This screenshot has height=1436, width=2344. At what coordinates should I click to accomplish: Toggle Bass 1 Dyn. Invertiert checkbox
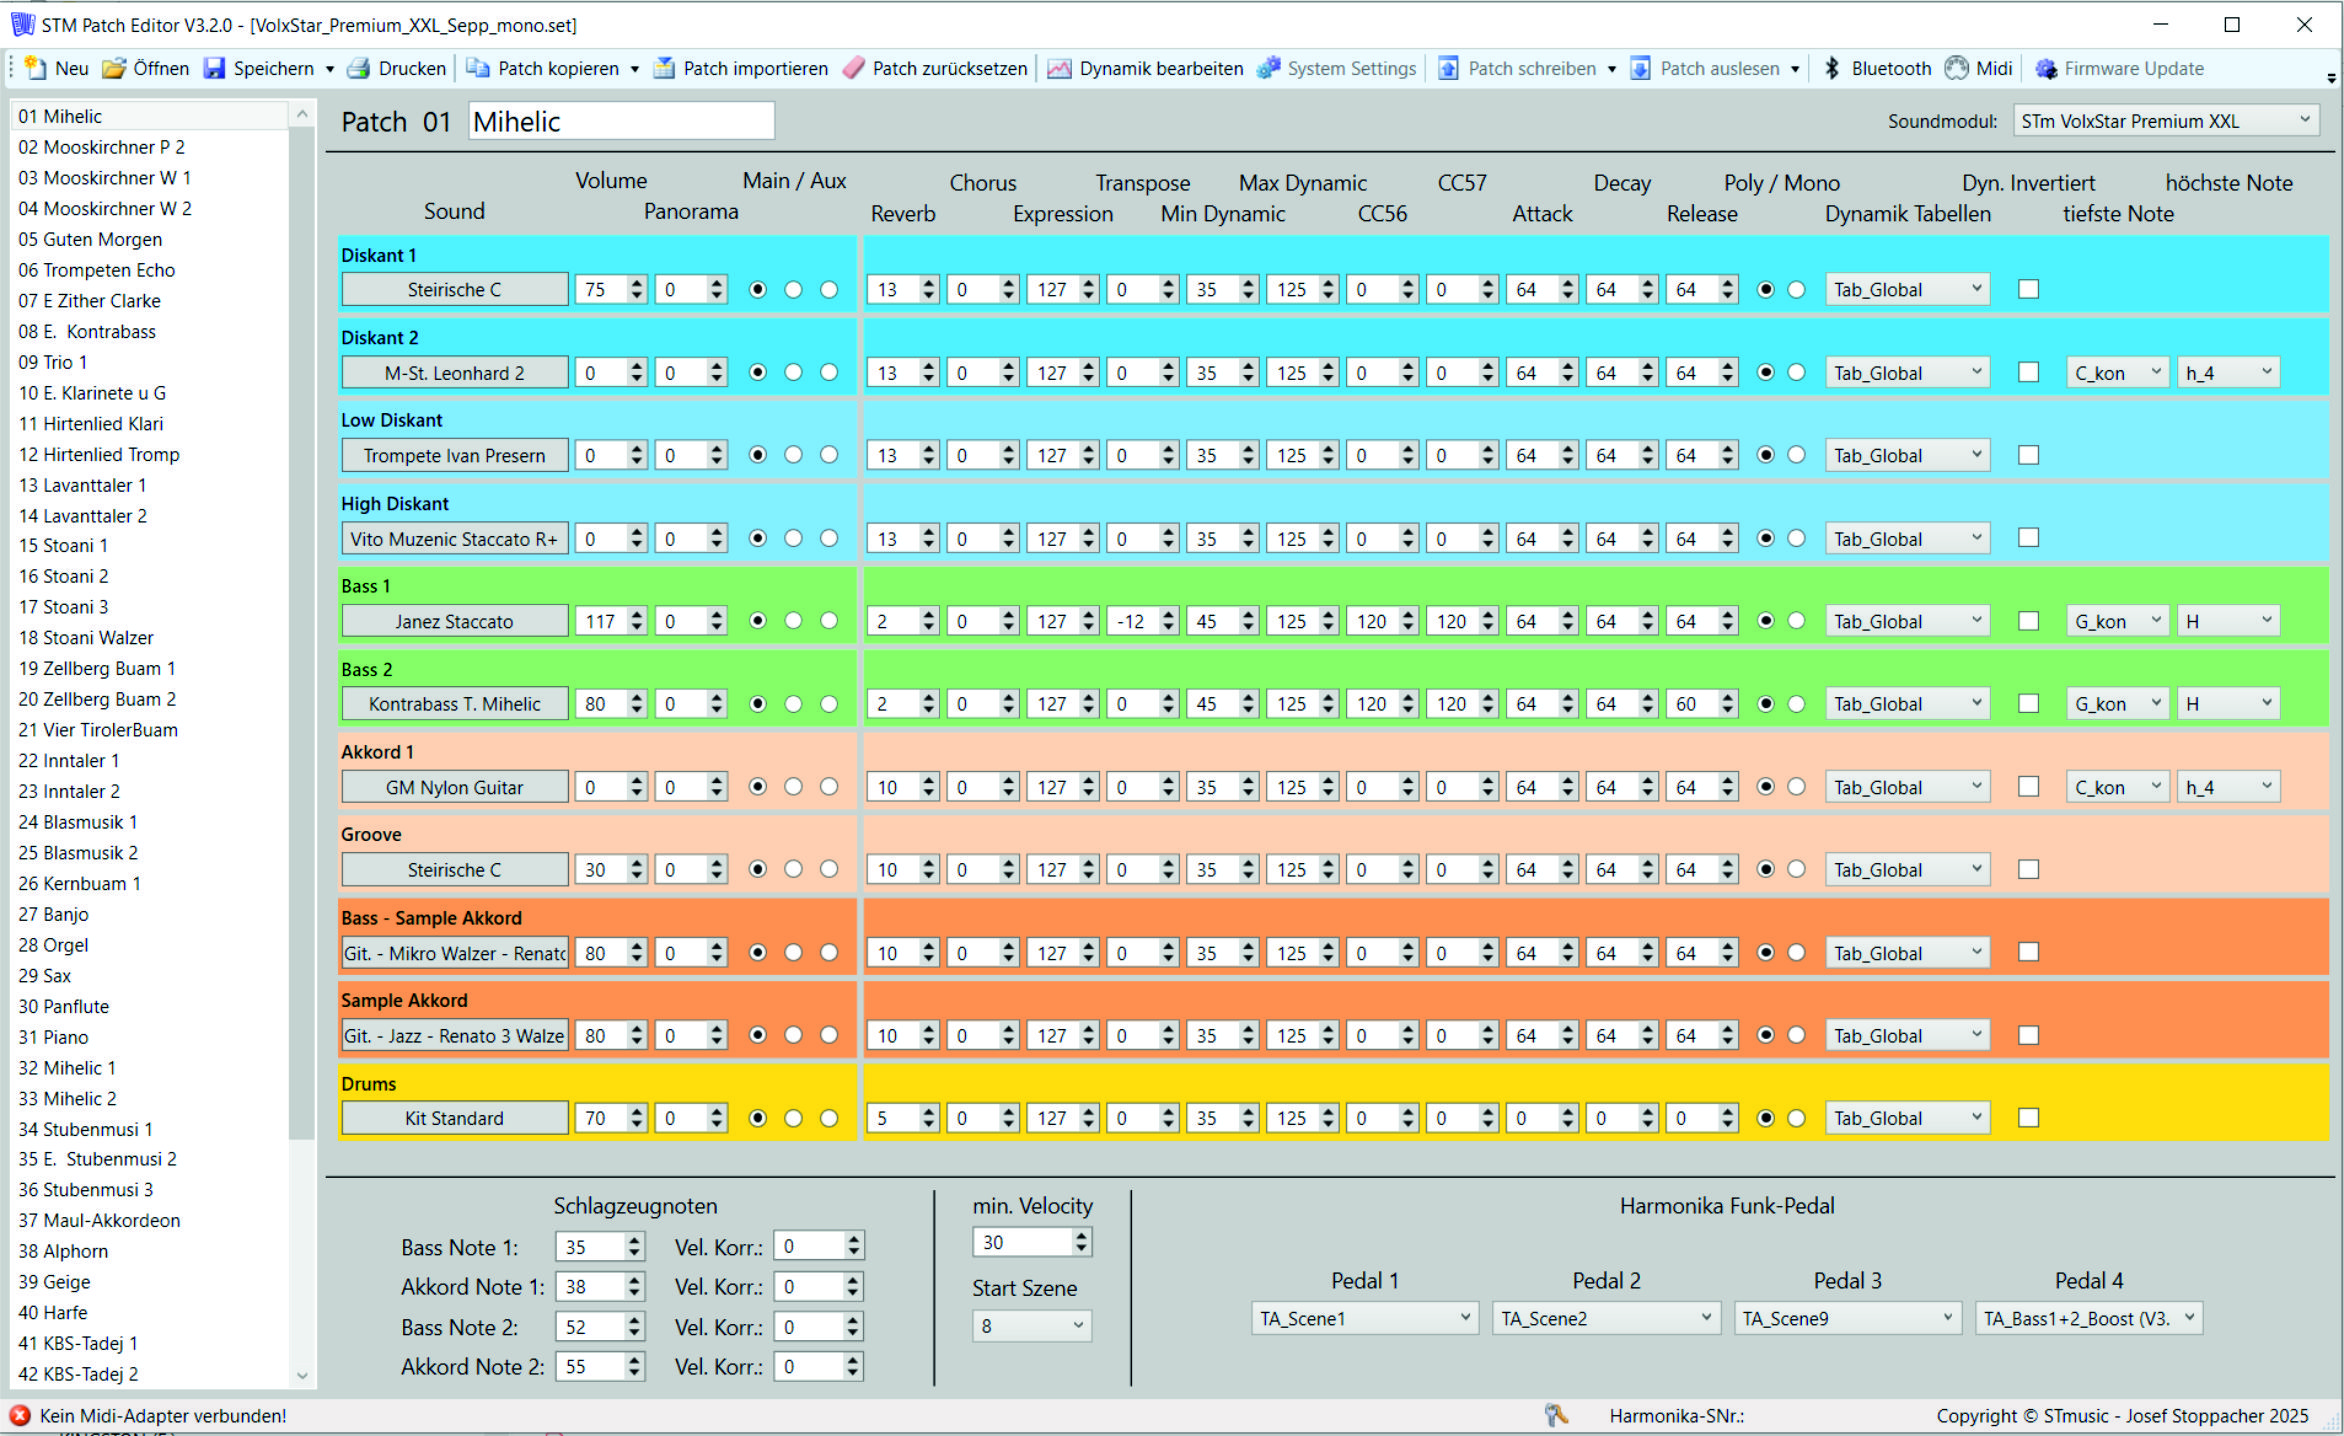click(x=2028, y=621)
